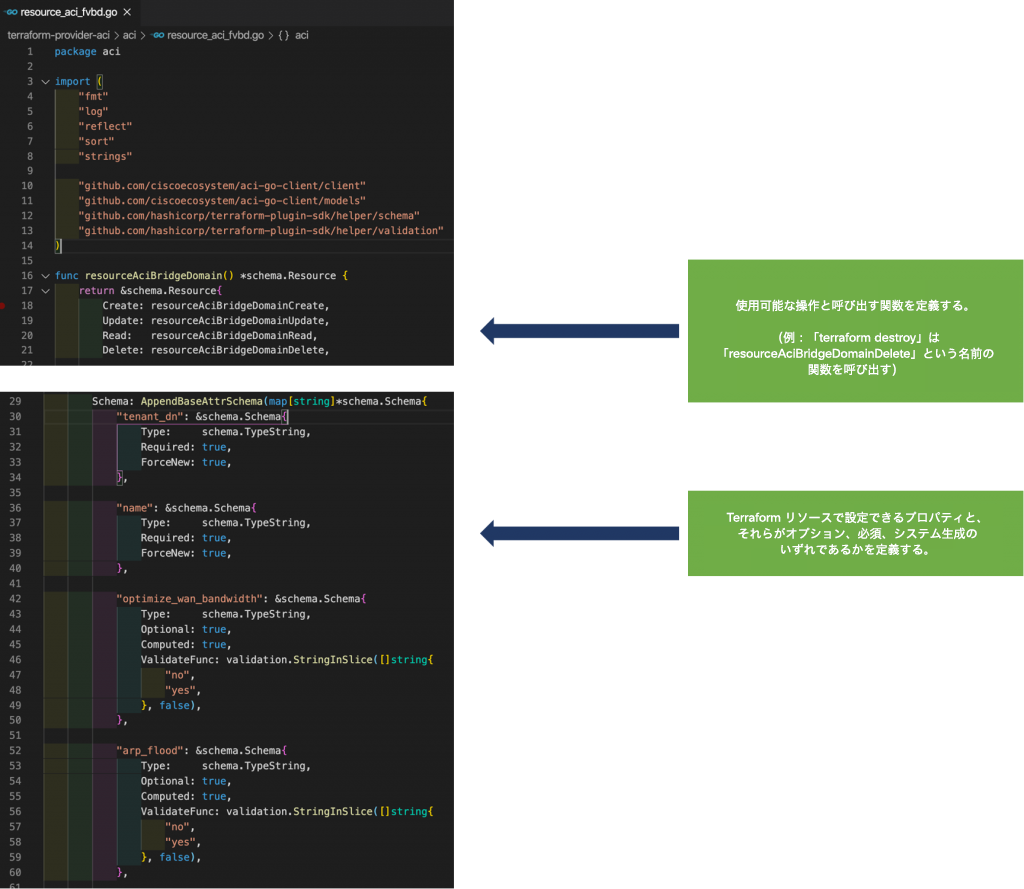Viewport: 1024px width, 889px height.
Task: Close the resource_aci_fvbd.go editor tab
Action: pyautogui.click(x=127, y=12)
